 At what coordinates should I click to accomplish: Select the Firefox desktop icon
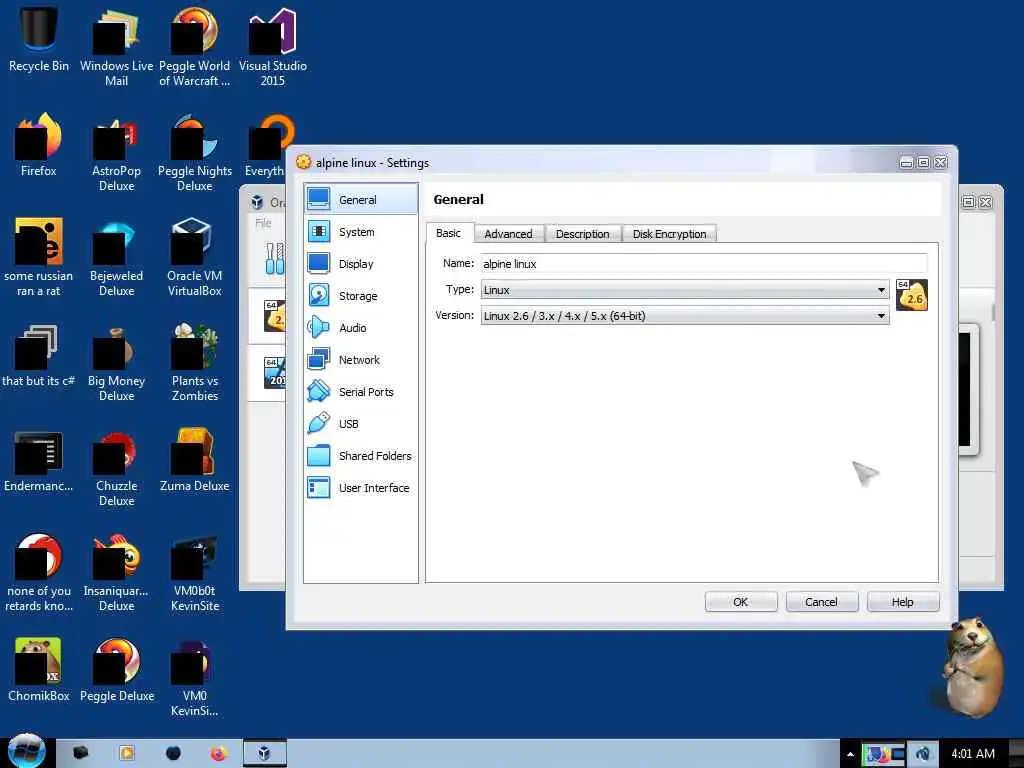pyautogui.click(x=39, y=145)
